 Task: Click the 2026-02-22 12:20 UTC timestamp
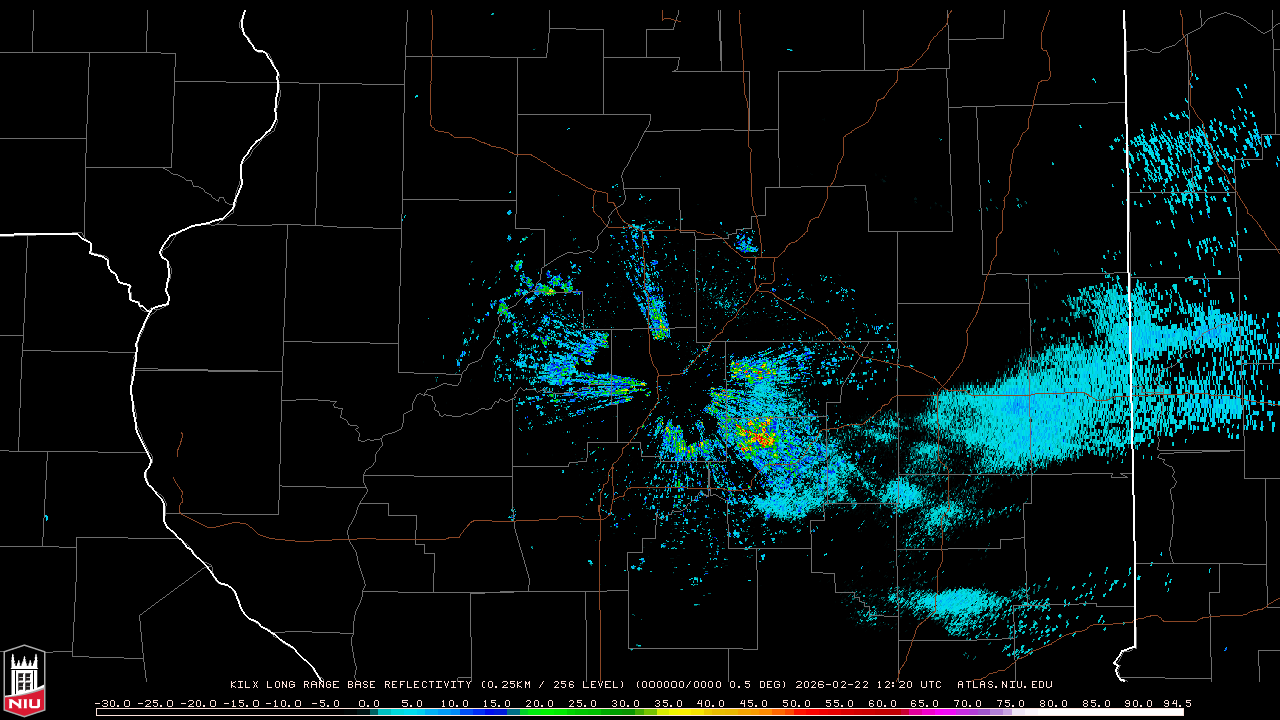[869, 685]
